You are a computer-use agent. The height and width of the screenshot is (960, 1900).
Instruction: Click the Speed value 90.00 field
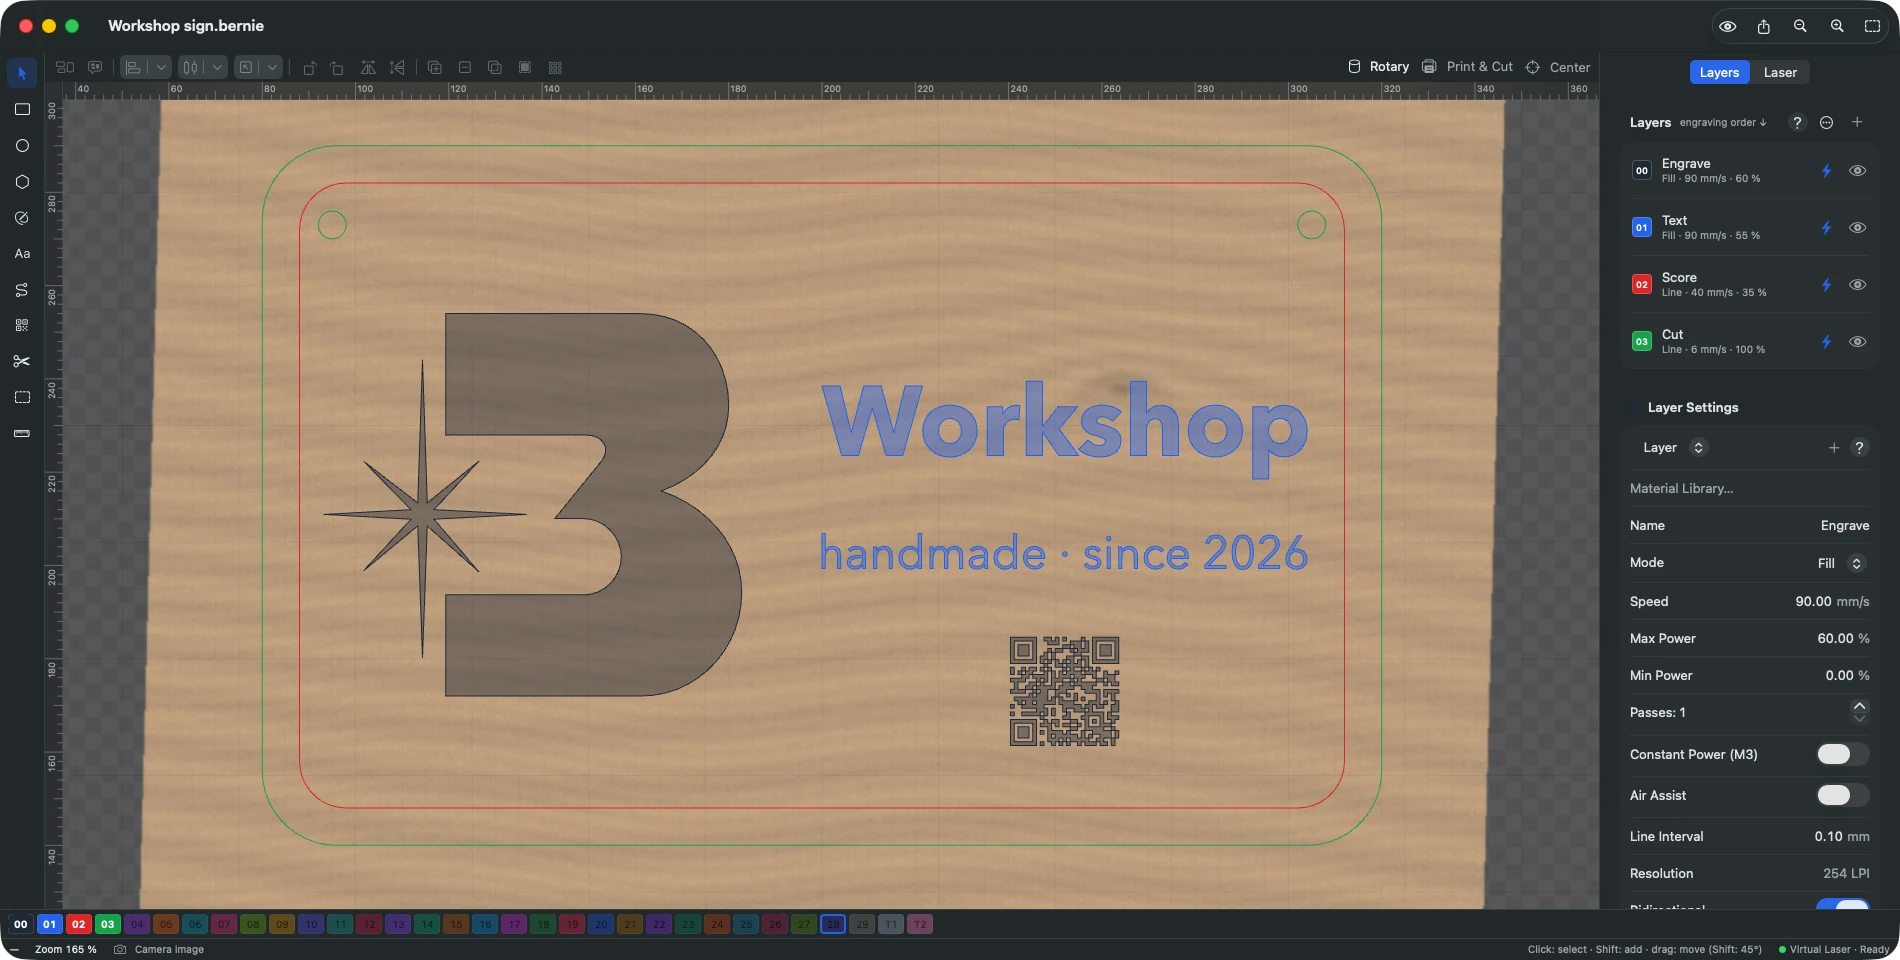pyautogui.click(x=1832, y=601)
